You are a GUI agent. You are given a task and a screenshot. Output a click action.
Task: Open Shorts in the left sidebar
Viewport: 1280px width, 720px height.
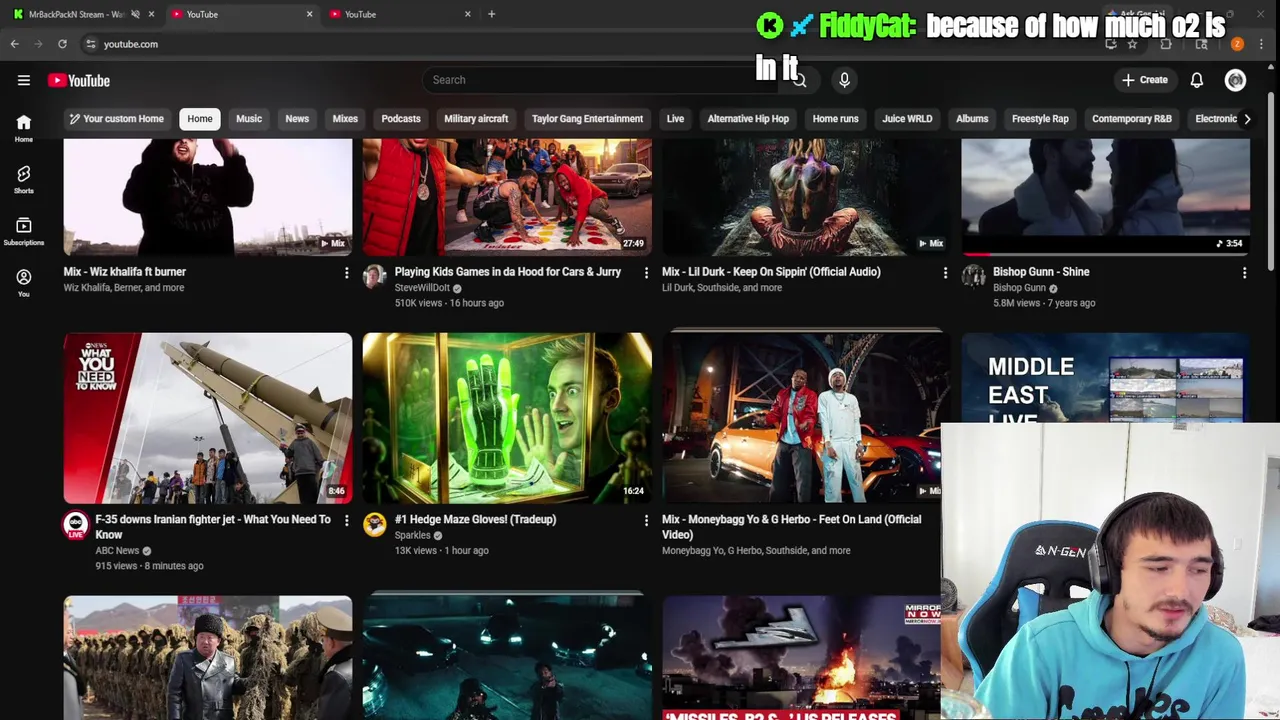24,180
